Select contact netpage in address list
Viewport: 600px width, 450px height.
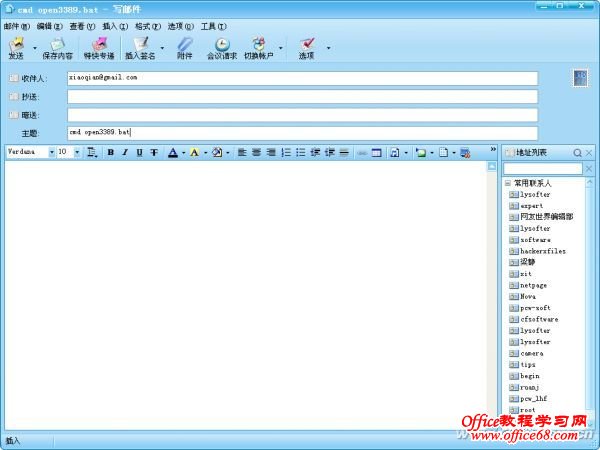(528, 285)
